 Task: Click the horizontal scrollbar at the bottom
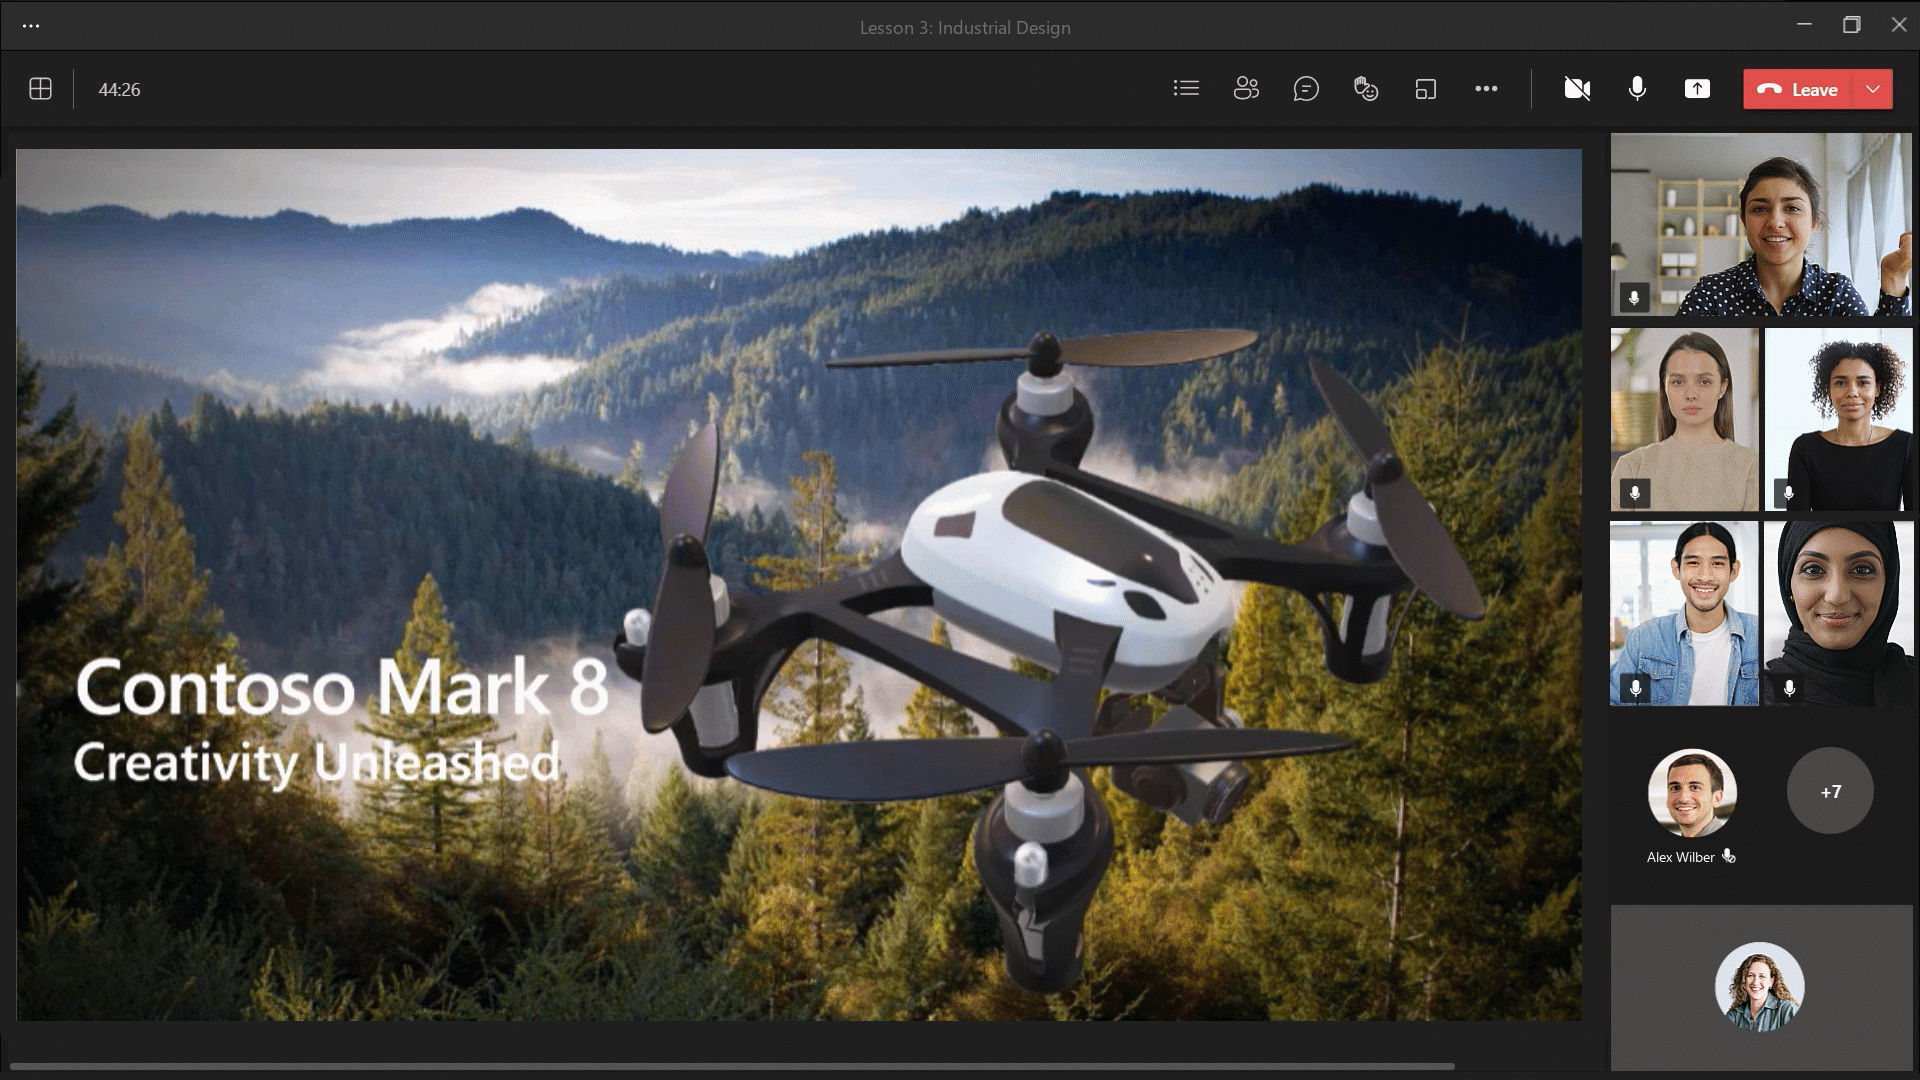point(732,1066)
